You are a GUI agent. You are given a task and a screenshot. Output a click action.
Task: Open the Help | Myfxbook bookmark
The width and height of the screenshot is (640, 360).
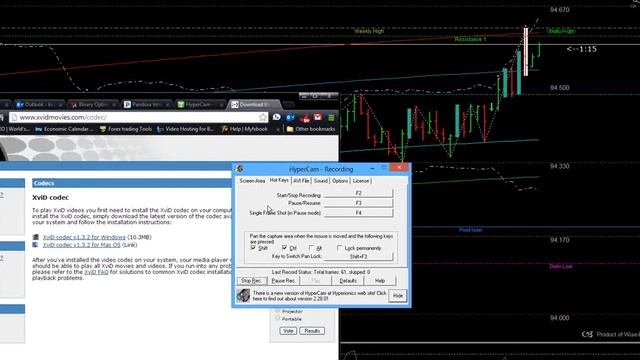(x=245, y=129)
